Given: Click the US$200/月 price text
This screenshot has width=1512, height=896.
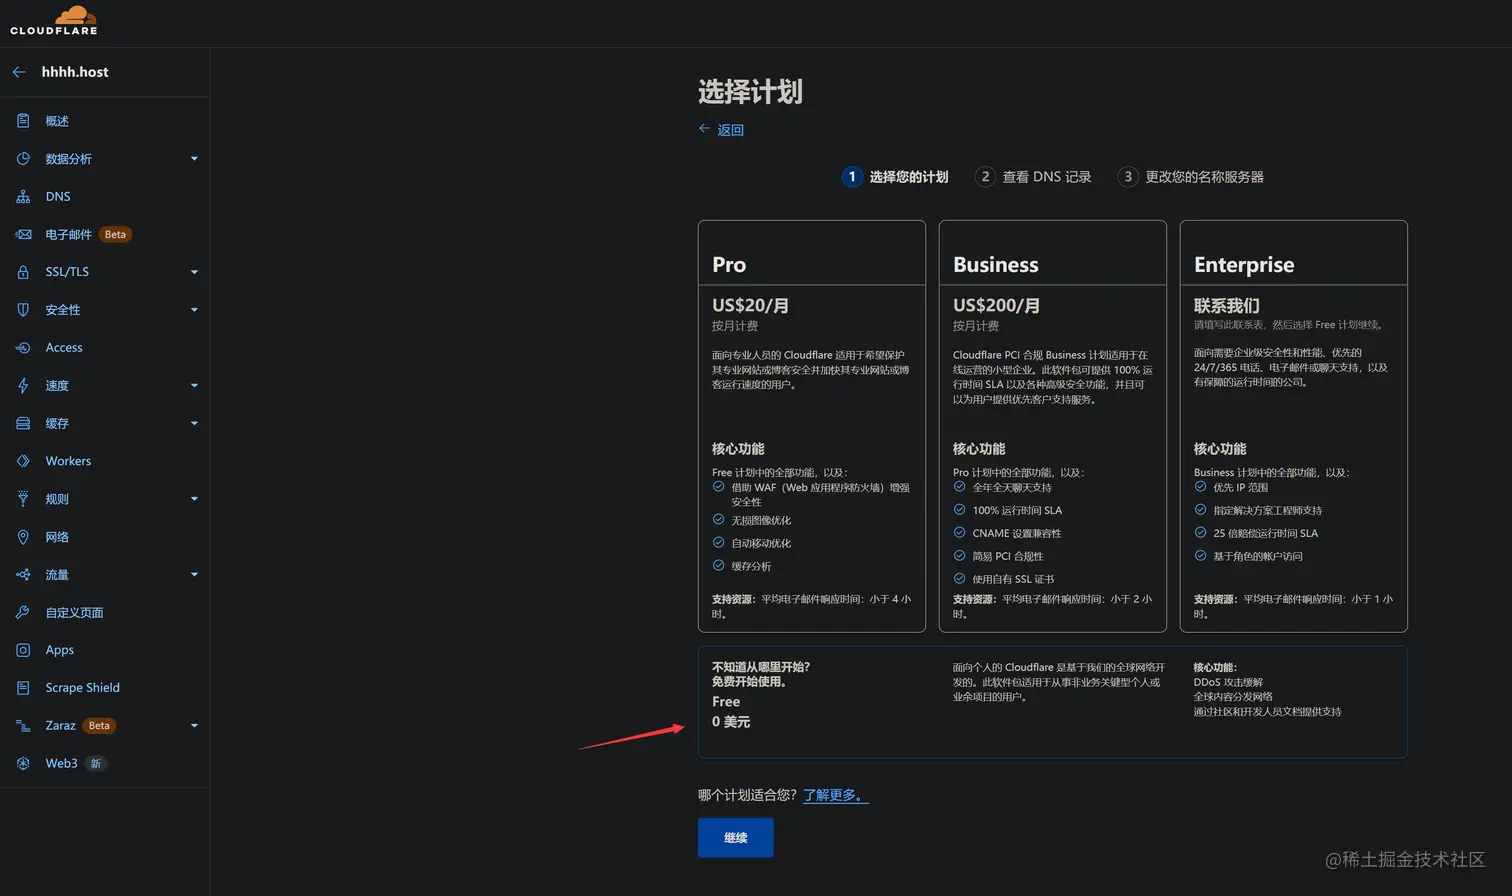Looking at the screenshot, I should [x=996, y=306].
